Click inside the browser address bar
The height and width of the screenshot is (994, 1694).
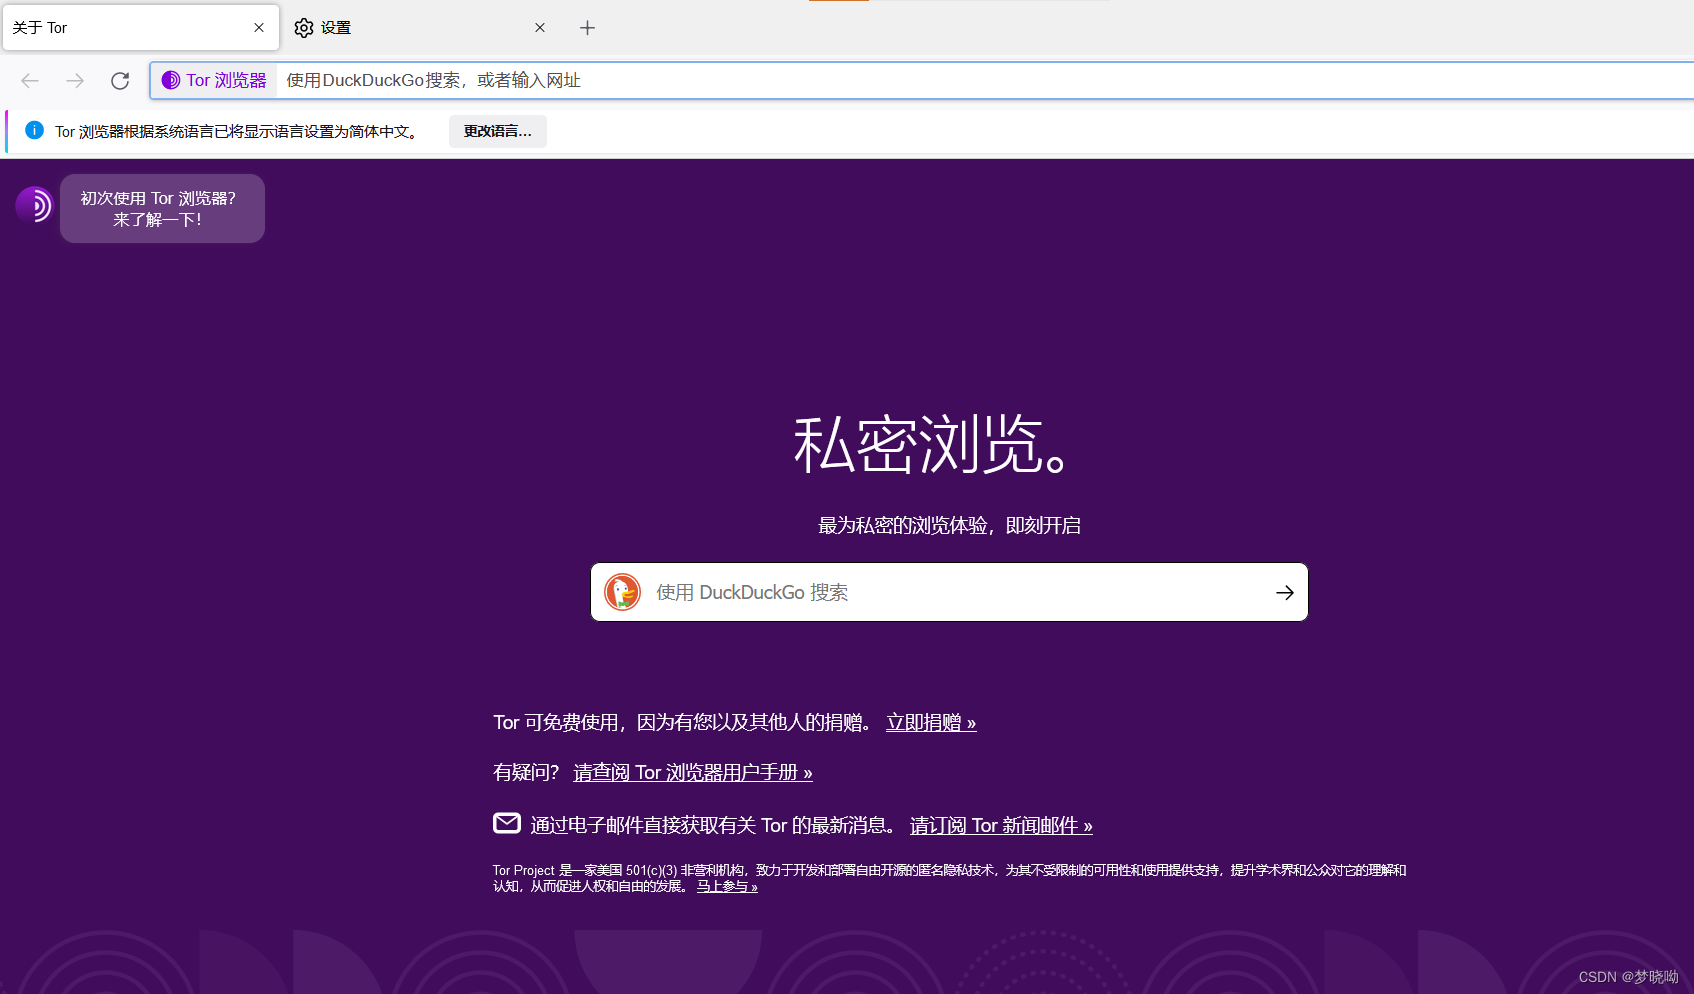coord(700,80)
